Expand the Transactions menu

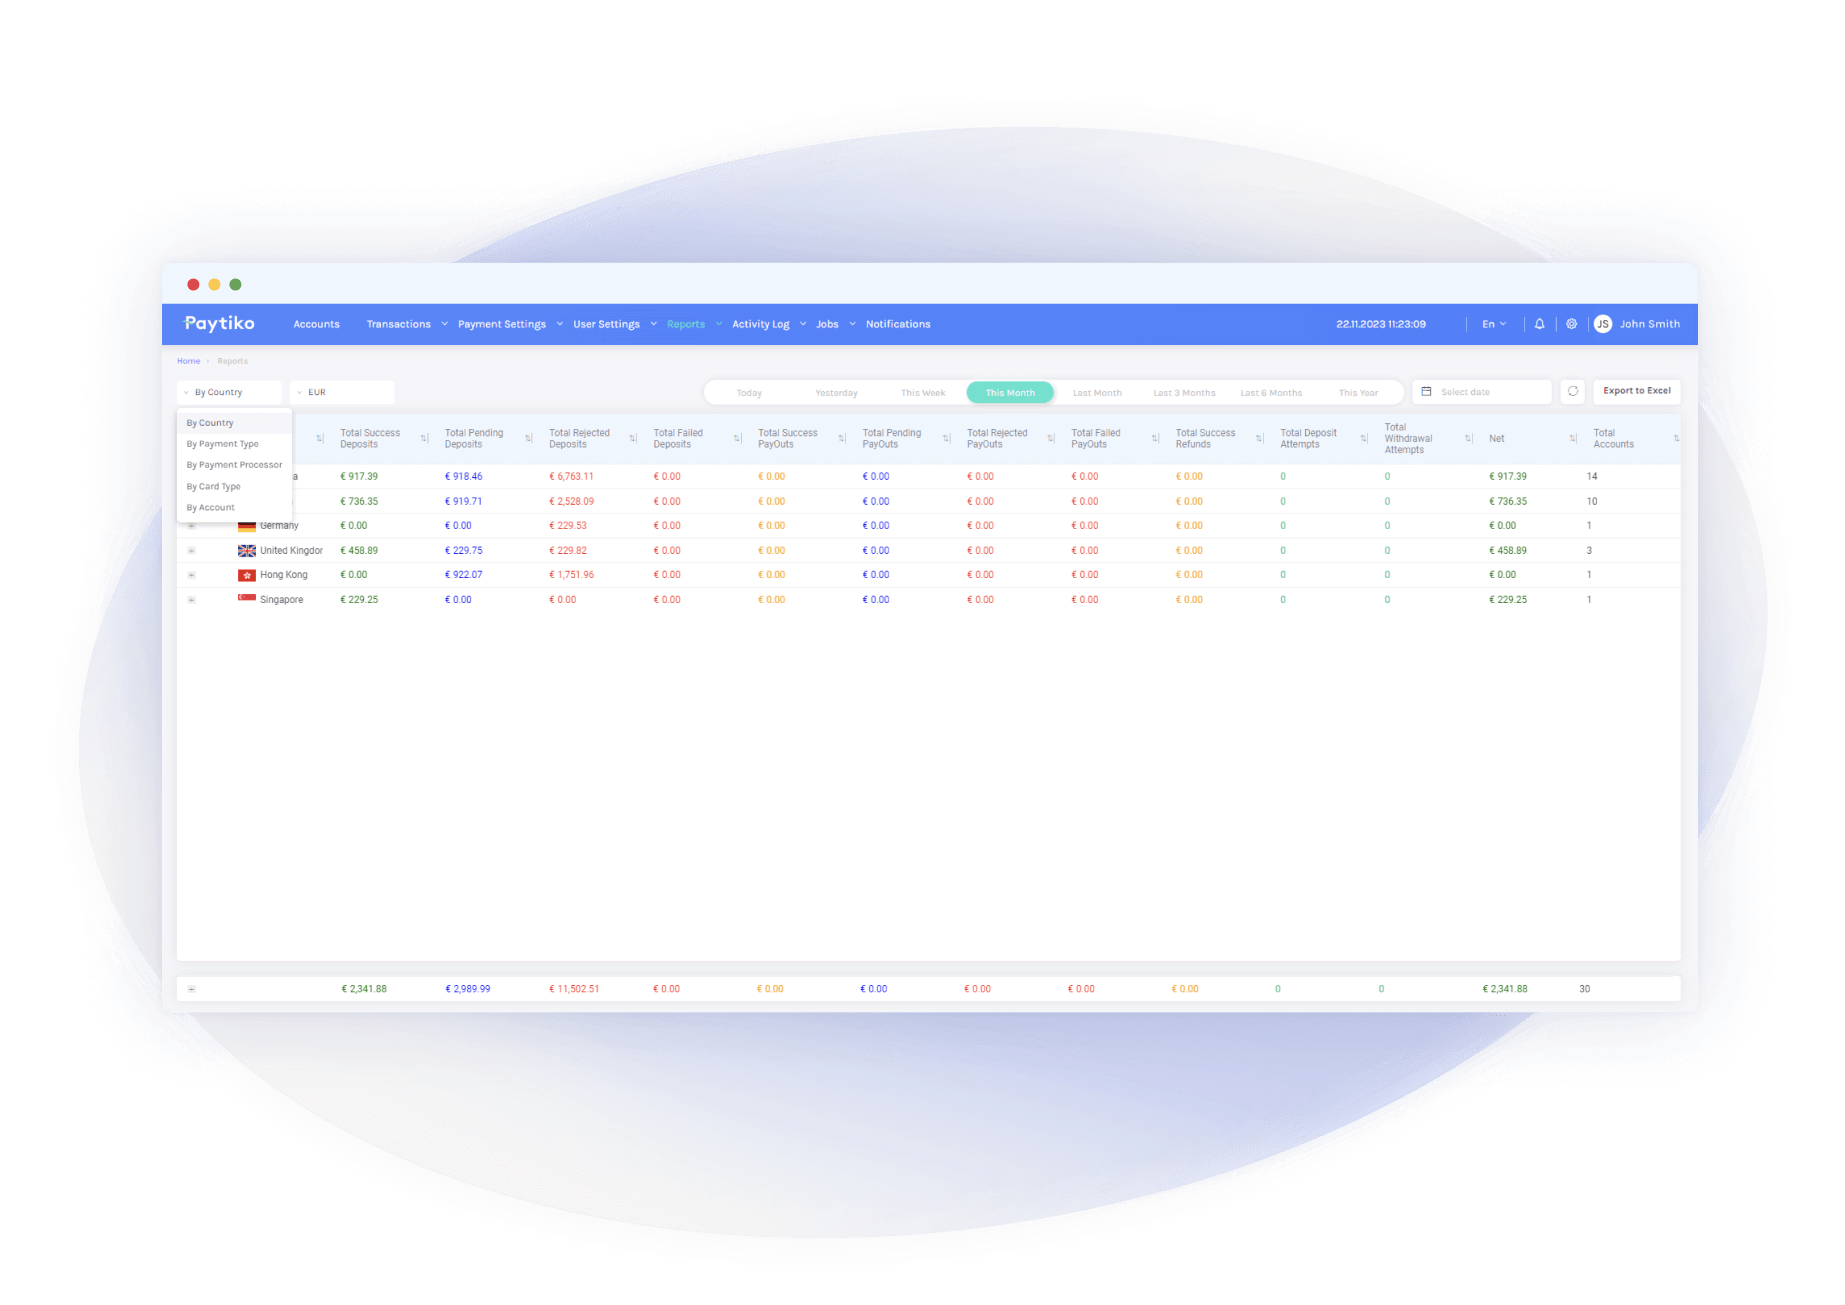(x=407, y=324)
